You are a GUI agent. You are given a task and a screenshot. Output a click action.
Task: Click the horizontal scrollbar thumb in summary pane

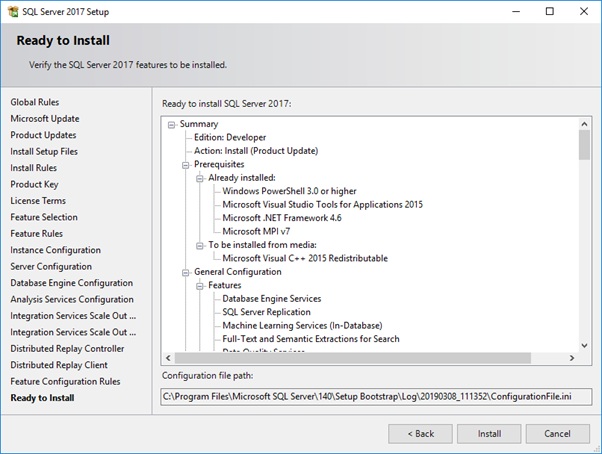pos(353,358)
